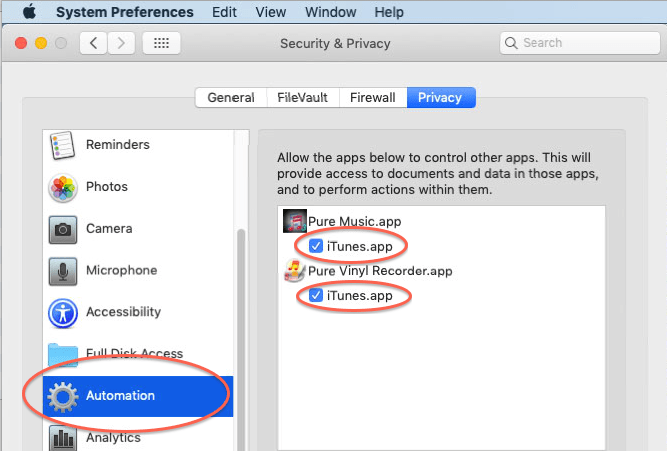Choose Photos text in the privacy list
The height and width of the screenshot is (451, 667).
(x=107, y=187)
